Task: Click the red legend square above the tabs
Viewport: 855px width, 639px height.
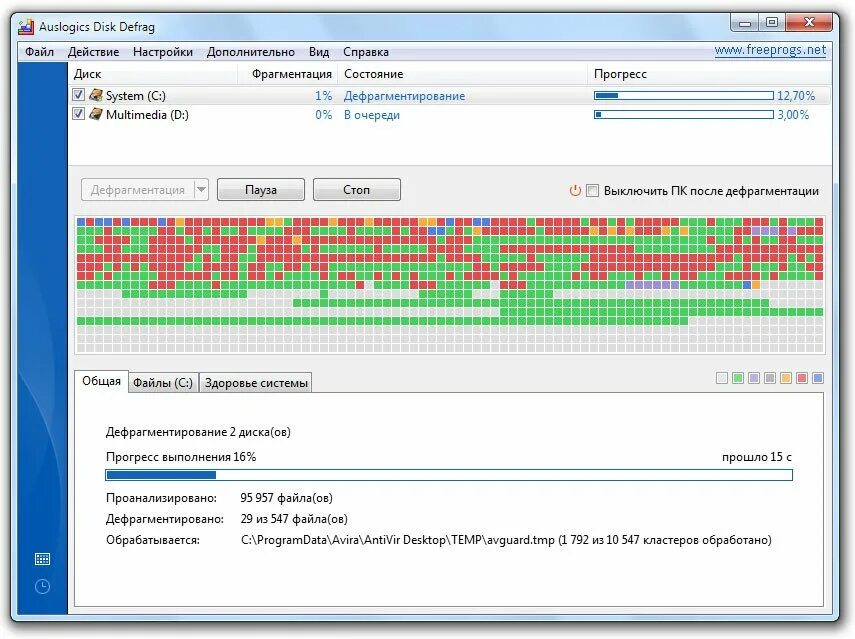Action: [801, 378]
